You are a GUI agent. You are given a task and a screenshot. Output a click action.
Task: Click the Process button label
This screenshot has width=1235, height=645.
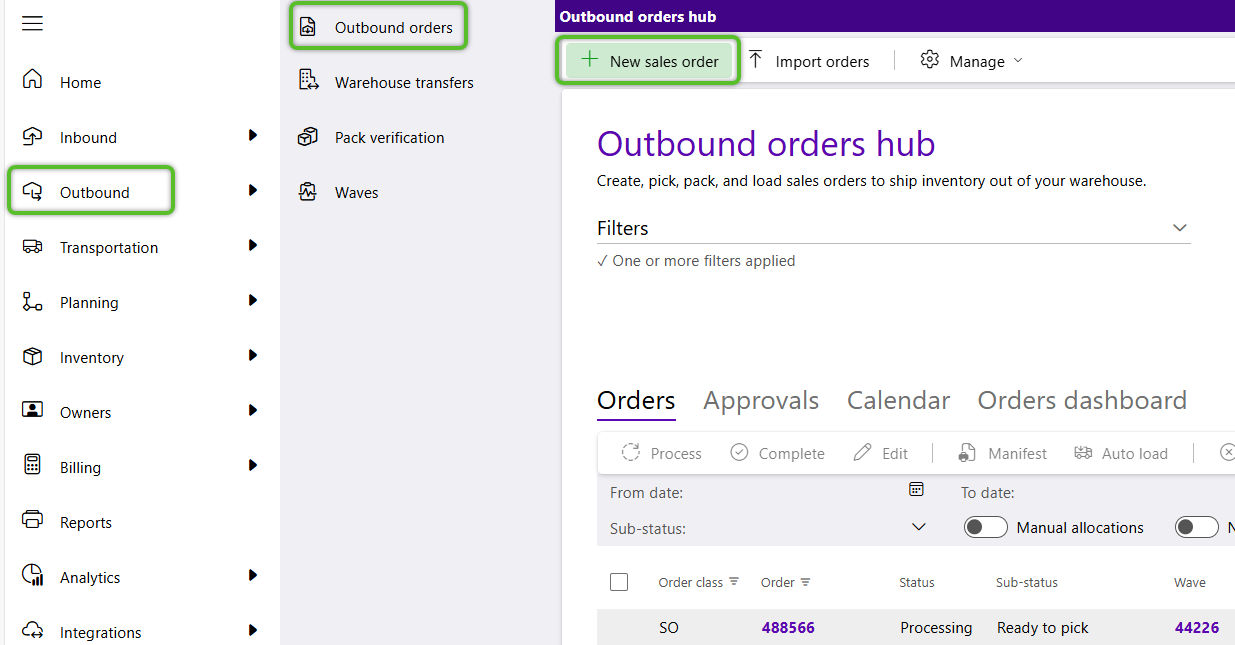pyautogui.click(x=676, y=454)
